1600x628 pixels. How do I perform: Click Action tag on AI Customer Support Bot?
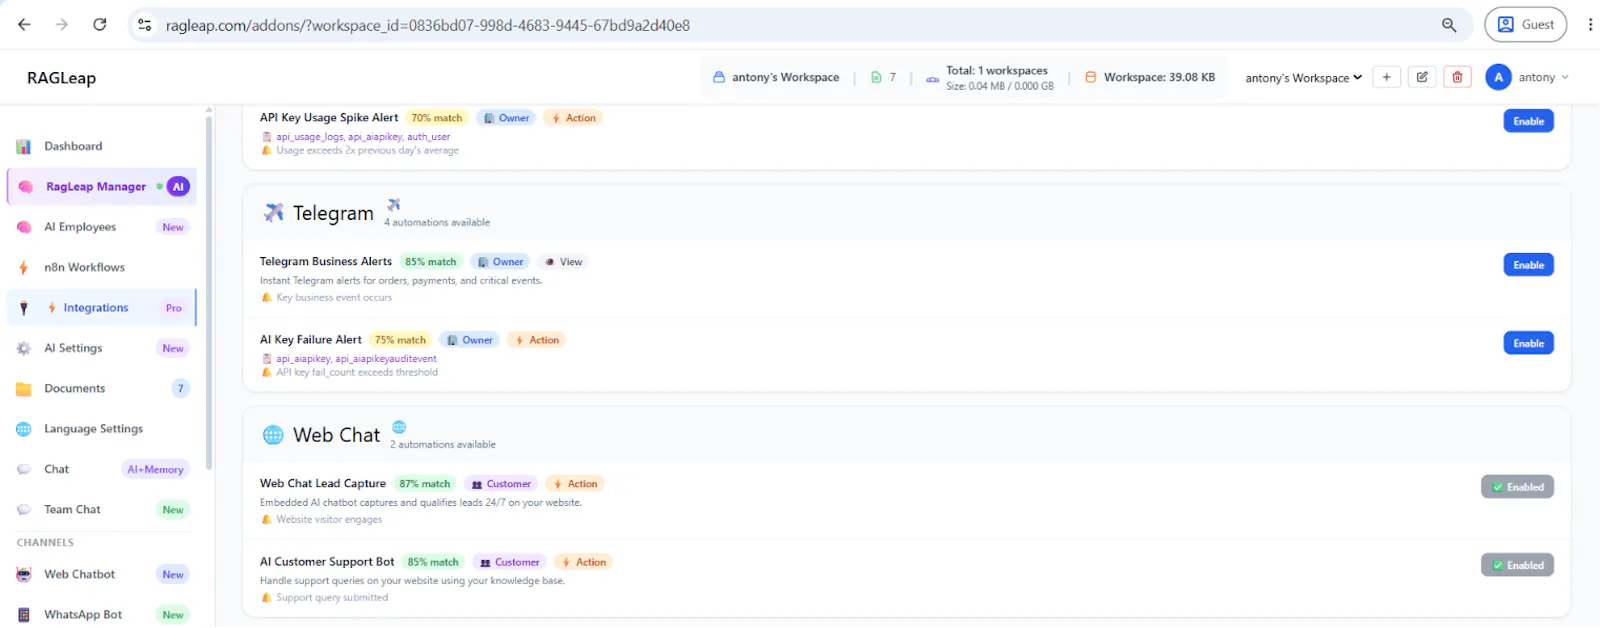click(x=584, y=562)
